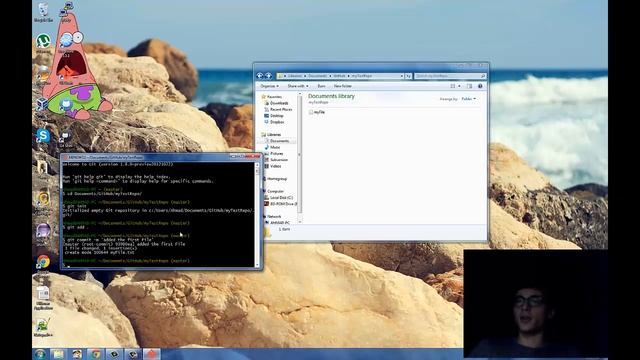The width and height of the screenshot is (640, 360).
Task: Open the Arrange by Folder dropdown
Action: click(469, 99)
